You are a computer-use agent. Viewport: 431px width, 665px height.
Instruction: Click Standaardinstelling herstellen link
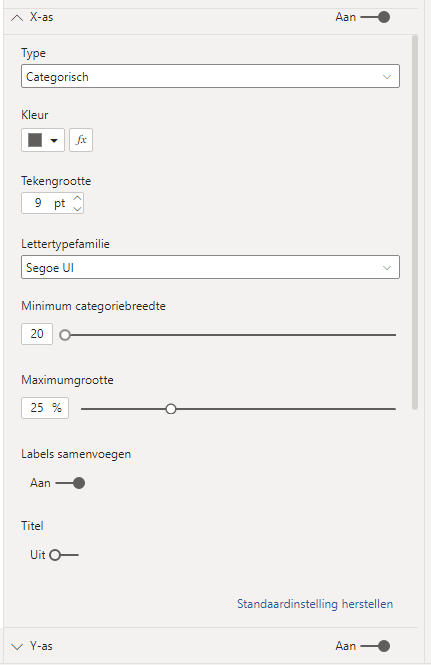[x=315, y=604]
